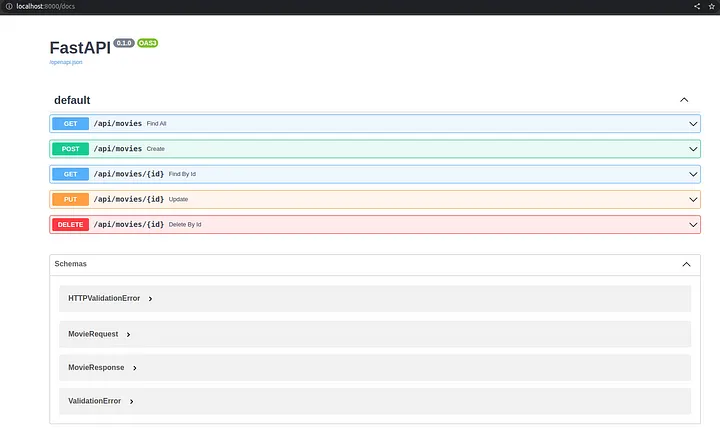Click the Schemas section title
720x435 pixels.
click(70, 264)
